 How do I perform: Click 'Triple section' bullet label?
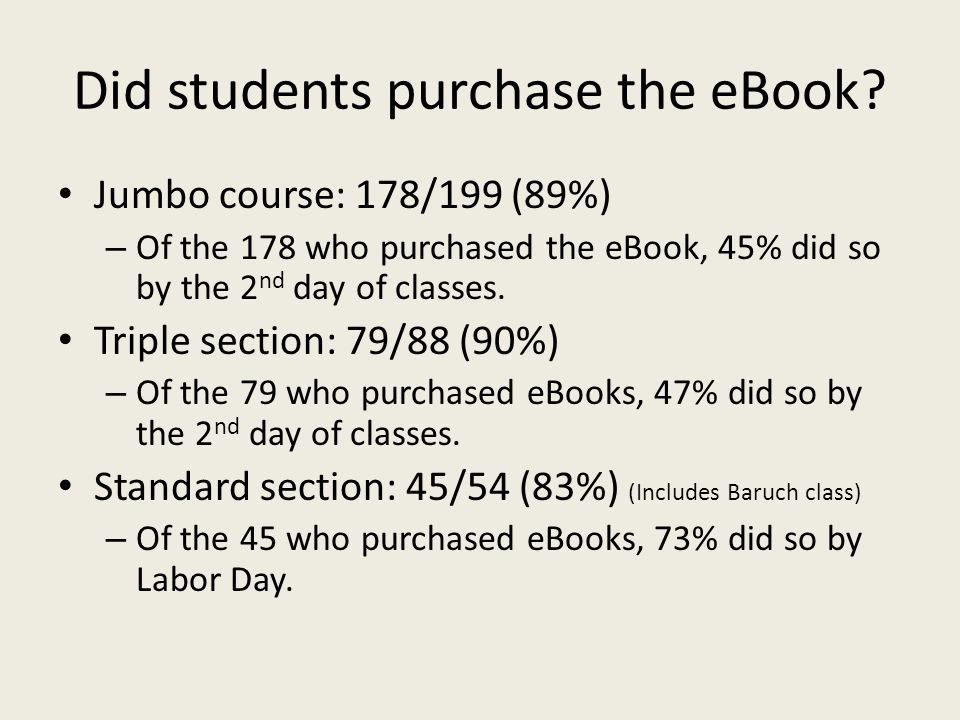click(214, 340)
